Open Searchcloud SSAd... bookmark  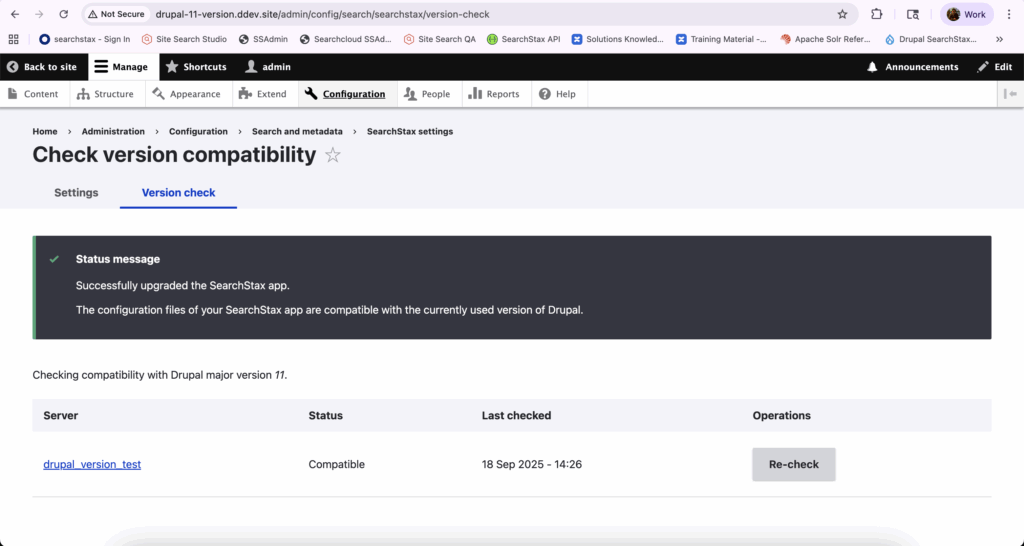tap(345, 39)
